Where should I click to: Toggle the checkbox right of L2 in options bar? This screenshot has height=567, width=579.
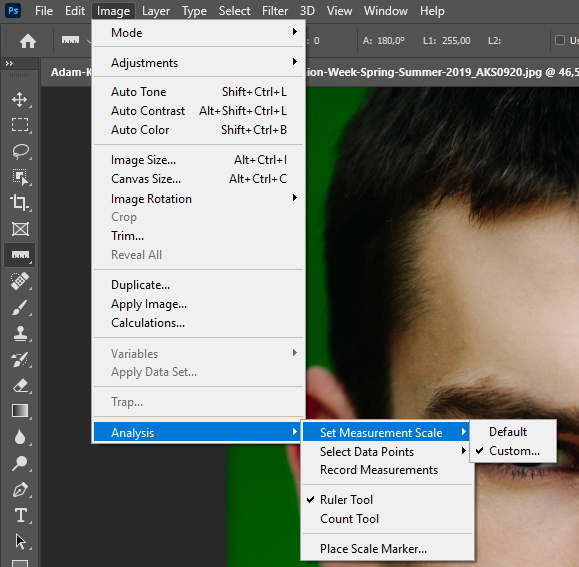point(560,40)
